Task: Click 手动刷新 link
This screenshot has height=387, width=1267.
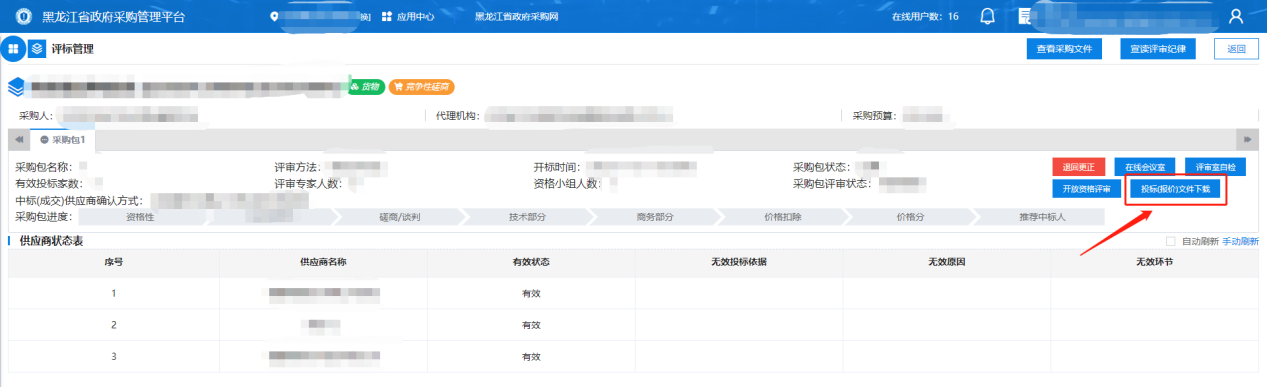Action: click(1240, 241)
